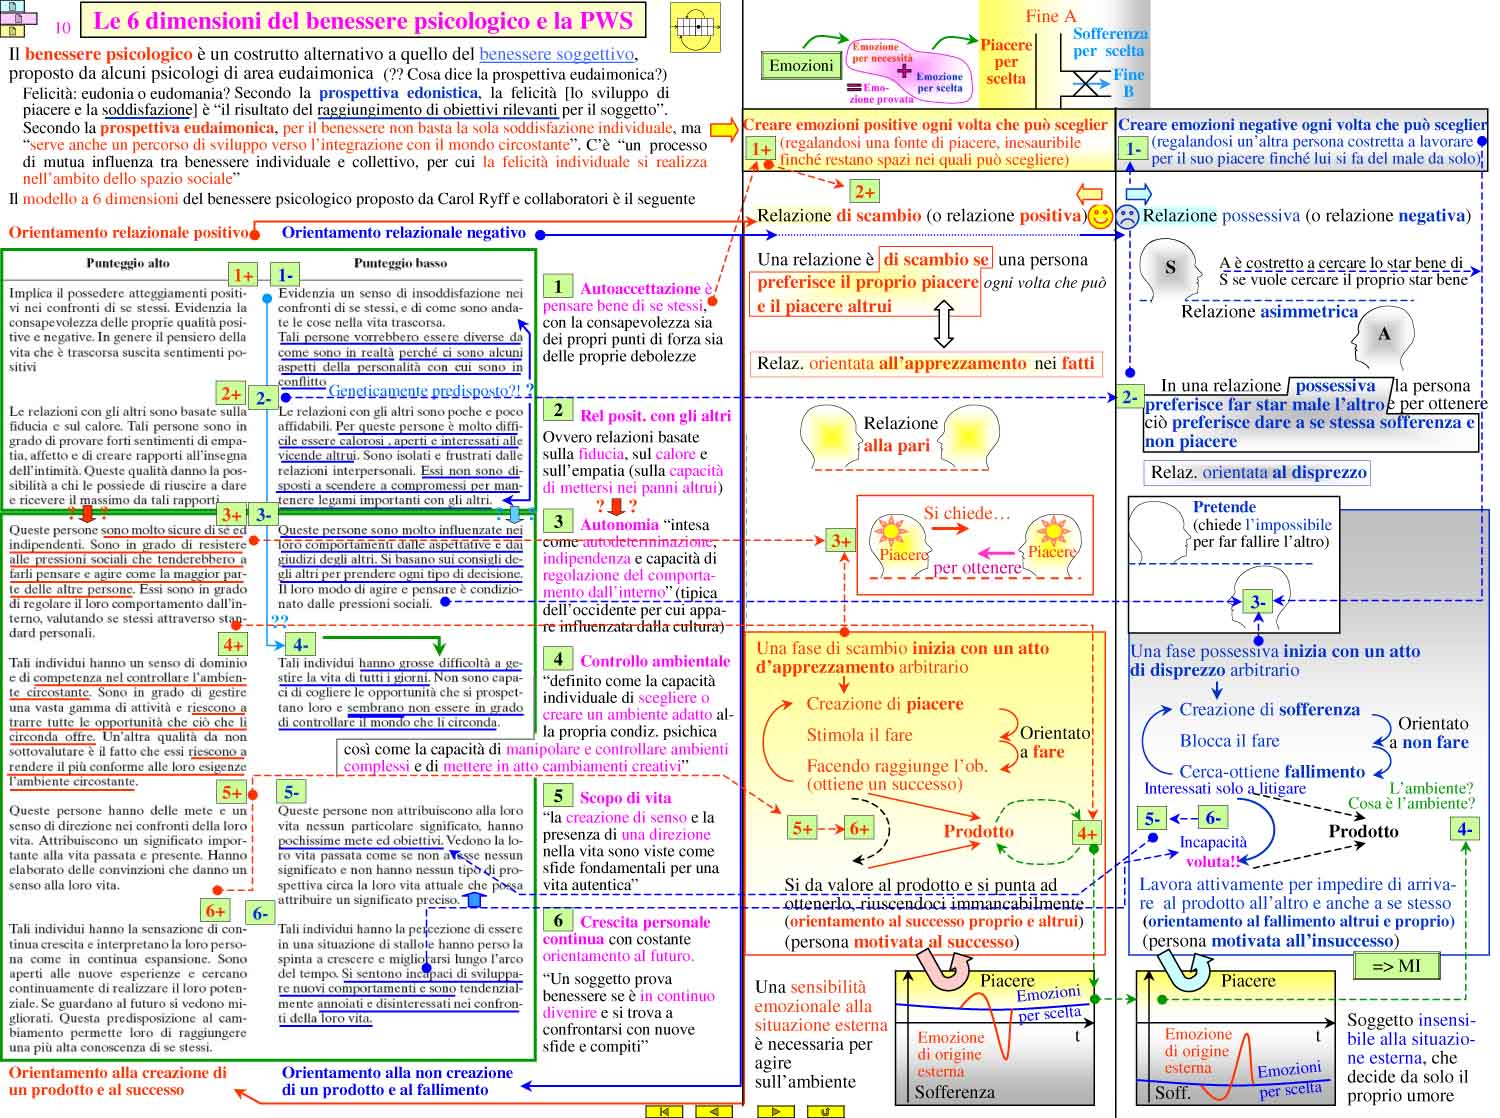The height and width of the screenshot is (1118, 1500).
Task: Click the blue right-pointing outline arrow
Action: (x=1138, y=193)
